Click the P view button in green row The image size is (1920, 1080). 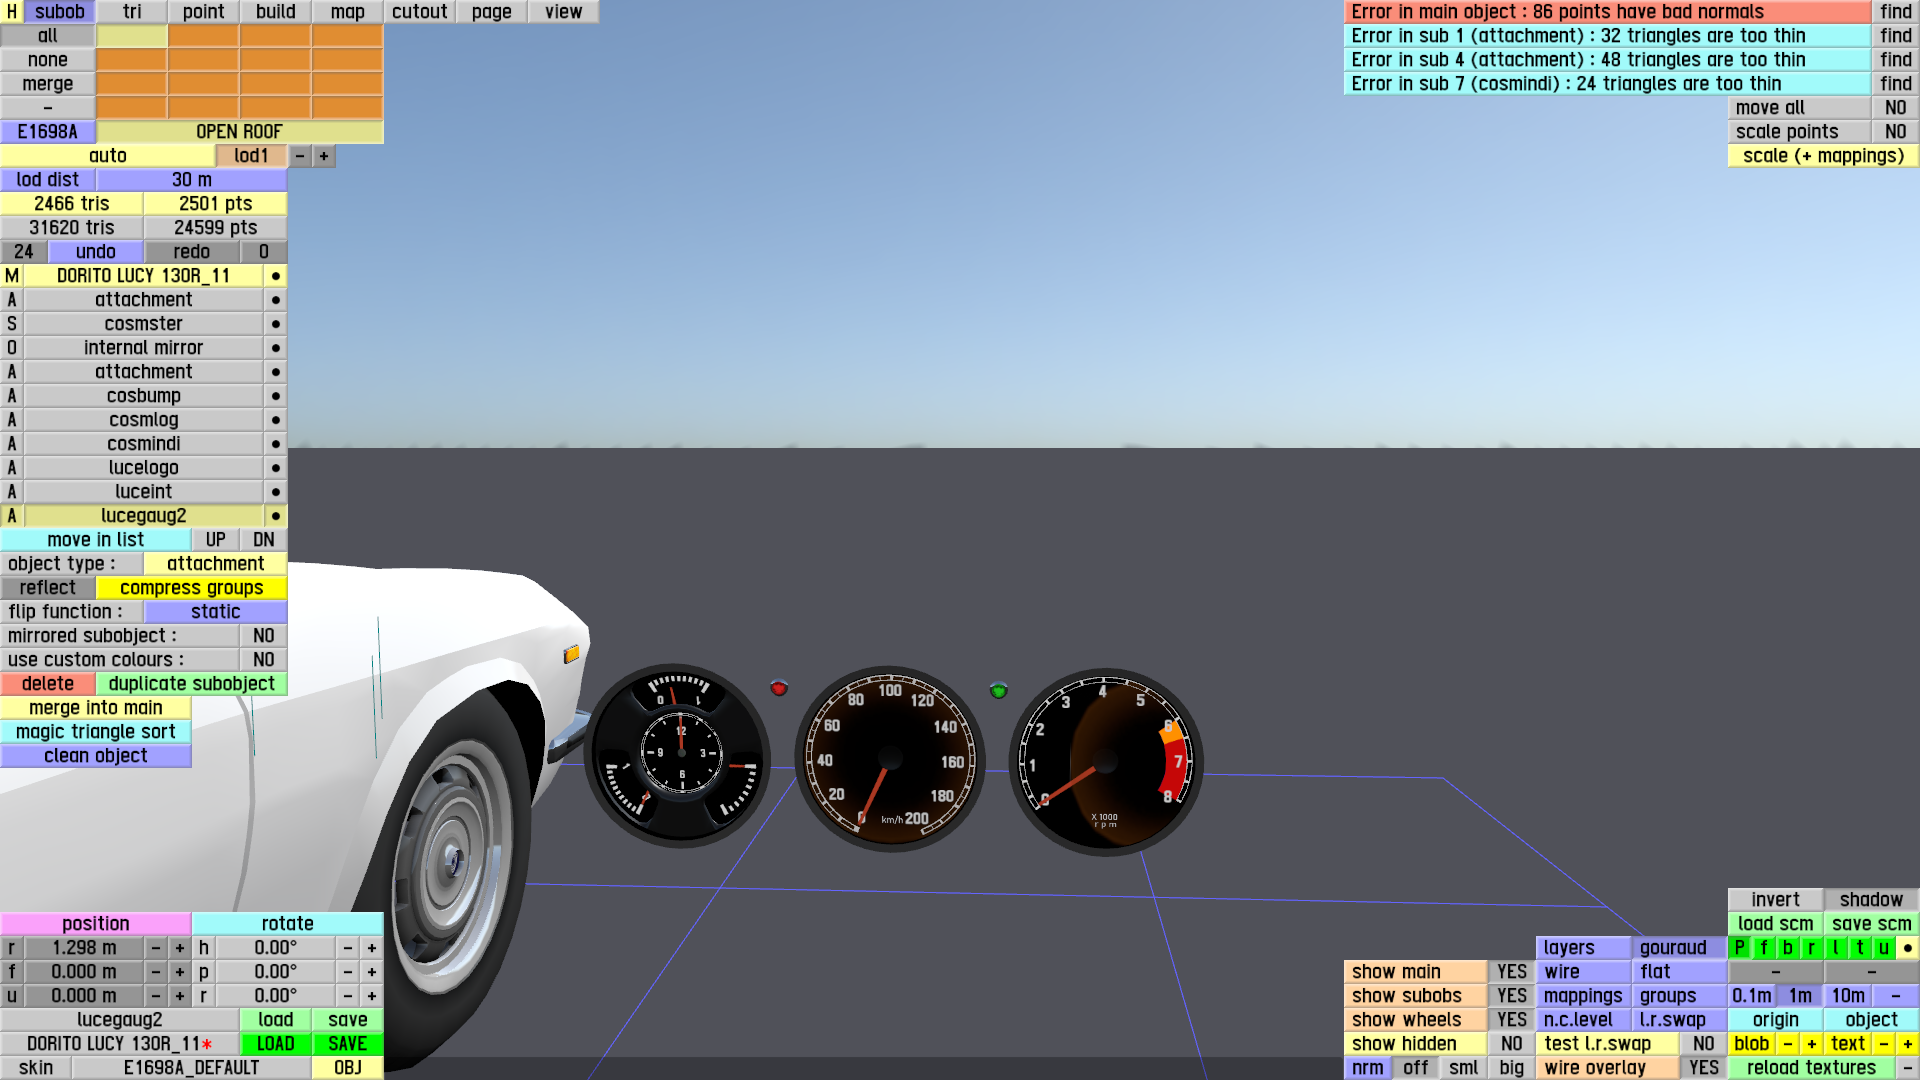coord(1740,948)
